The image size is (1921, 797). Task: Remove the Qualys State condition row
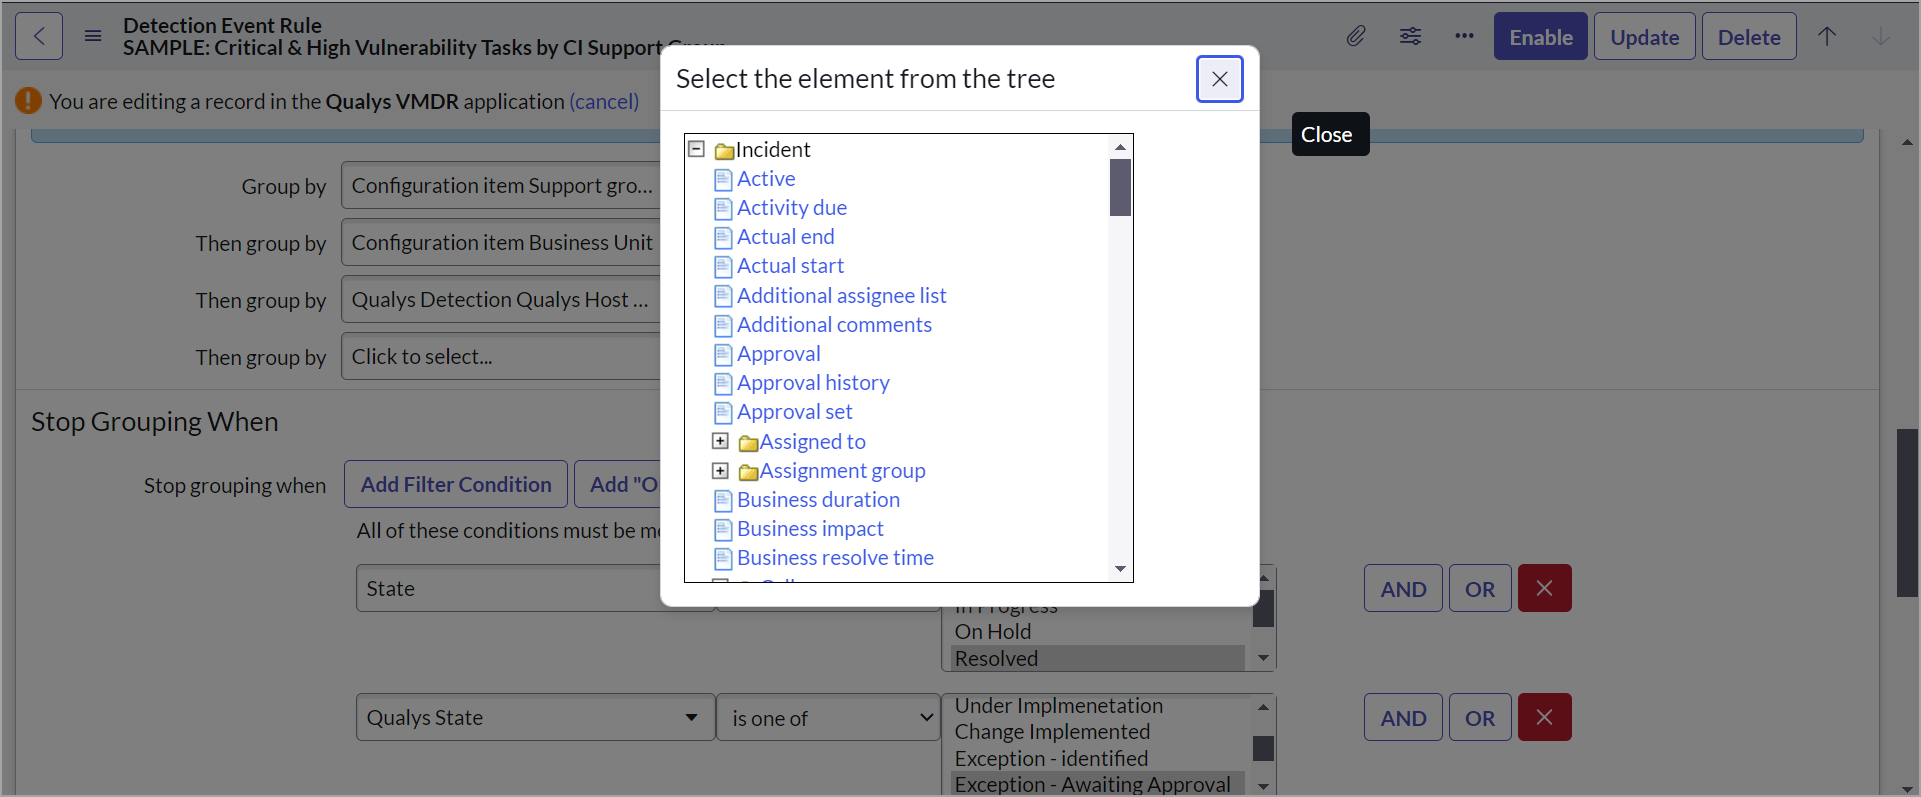click(x=1544, y=717)
